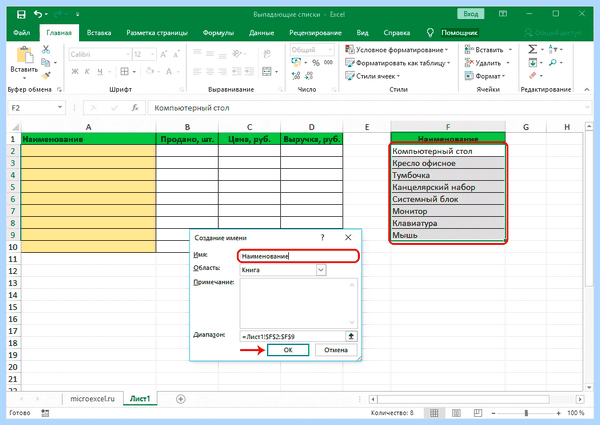The width and height of the screenshot is (600, 425).
Task: Click OK in Создание имени dialog
Action: [x=288, y=350]
